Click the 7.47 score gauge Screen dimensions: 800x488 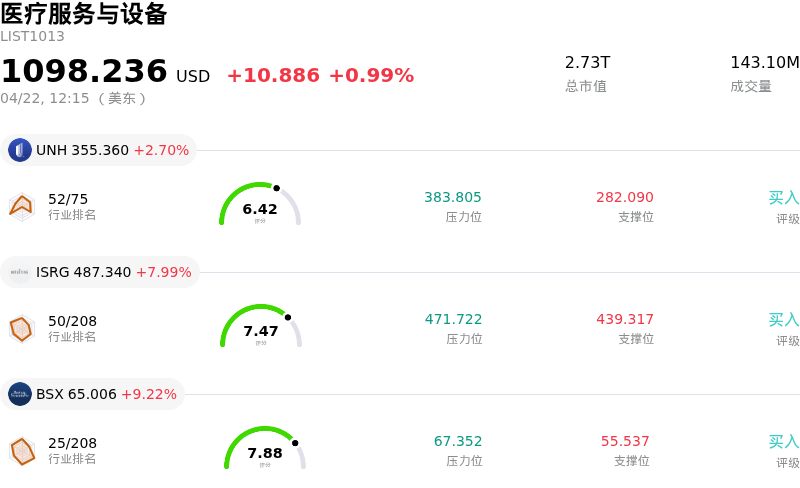(x=261, y=328)
